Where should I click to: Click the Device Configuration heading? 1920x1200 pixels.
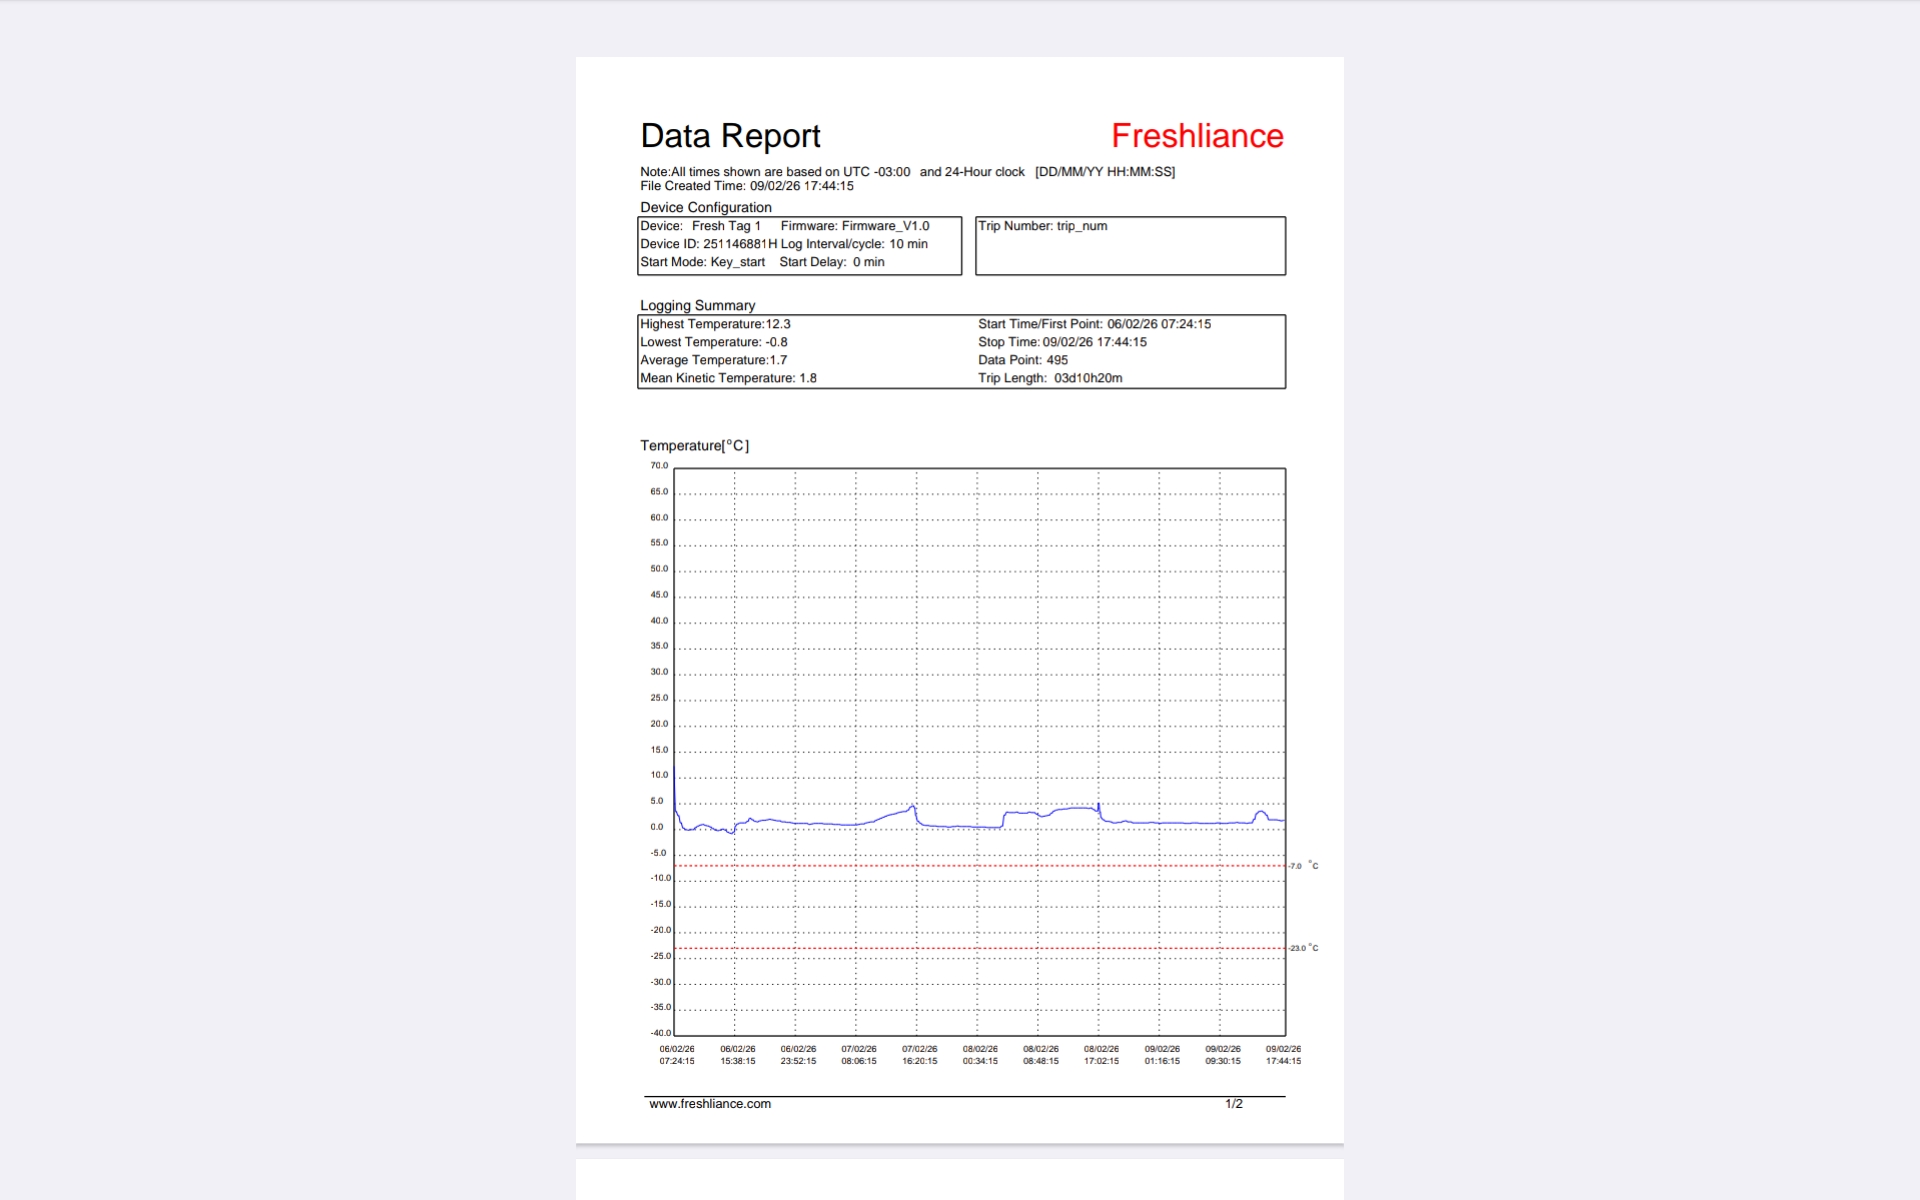click(705, 207)
